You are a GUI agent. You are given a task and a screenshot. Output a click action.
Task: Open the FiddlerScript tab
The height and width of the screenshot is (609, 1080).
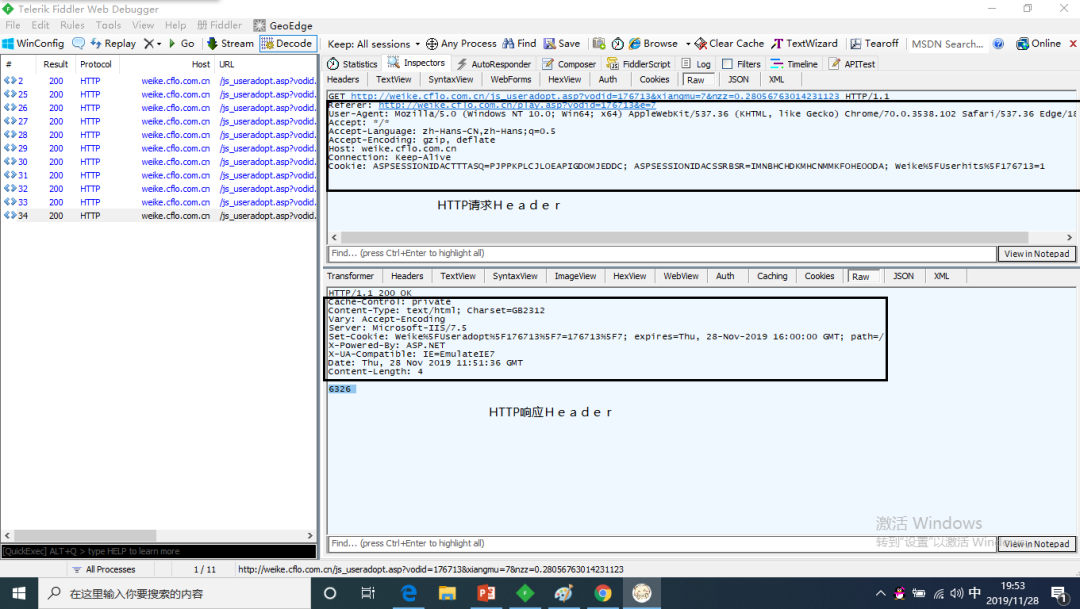[638, 64]
